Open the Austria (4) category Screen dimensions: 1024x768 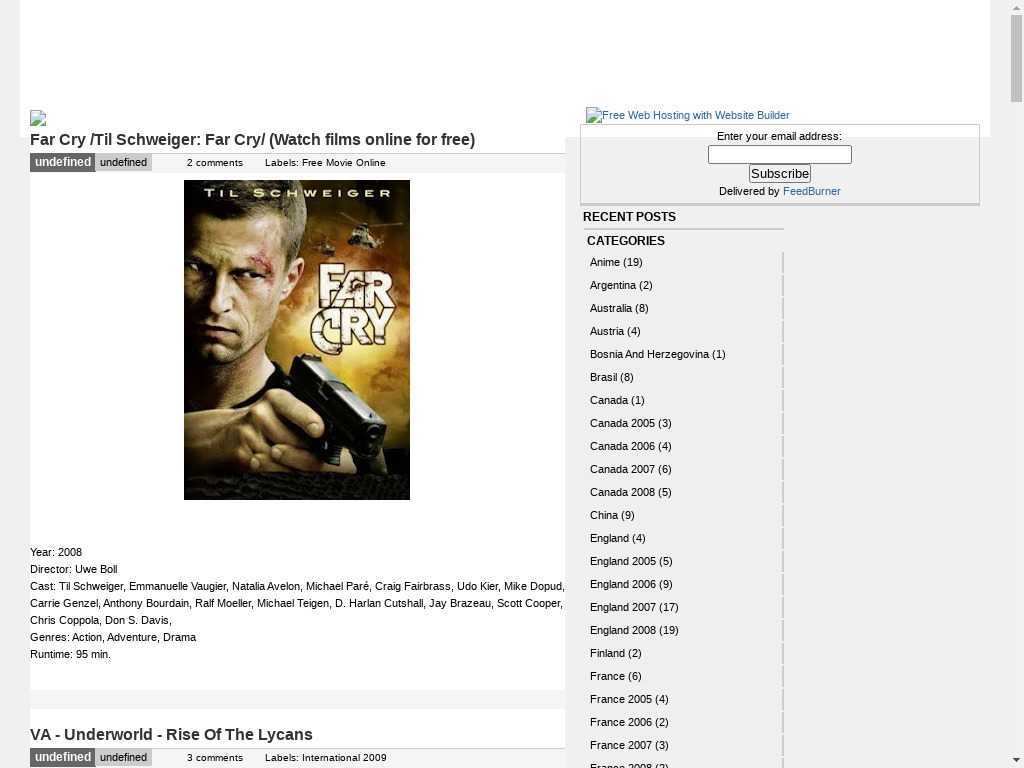click(x=615, y=331)
